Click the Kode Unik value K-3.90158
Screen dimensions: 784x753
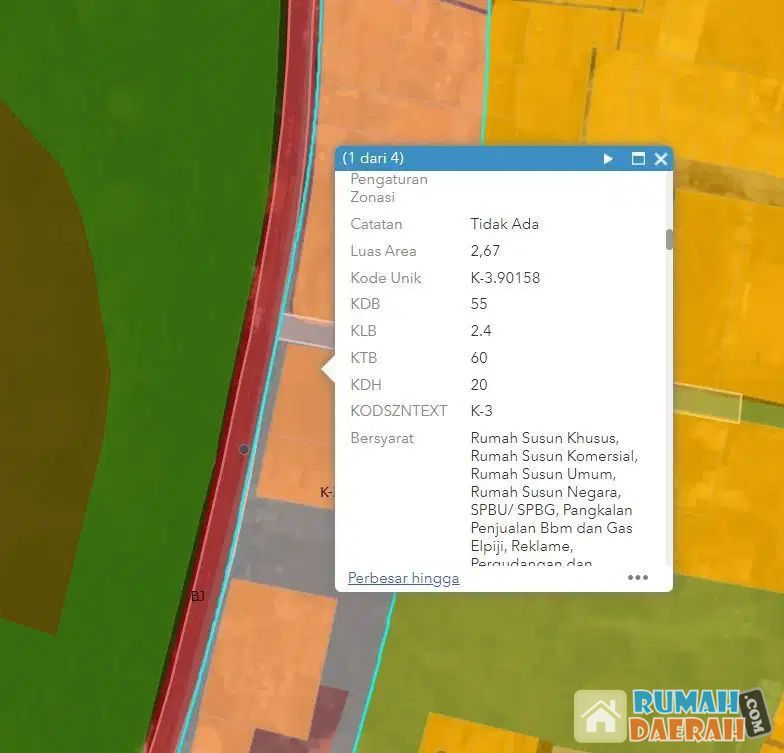[x=505, y=278]
